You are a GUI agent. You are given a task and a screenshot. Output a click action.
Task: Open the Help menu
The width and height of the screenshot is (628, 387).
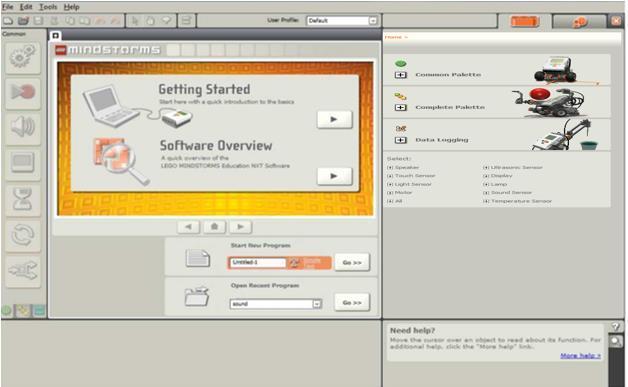(x=72, y=7)
